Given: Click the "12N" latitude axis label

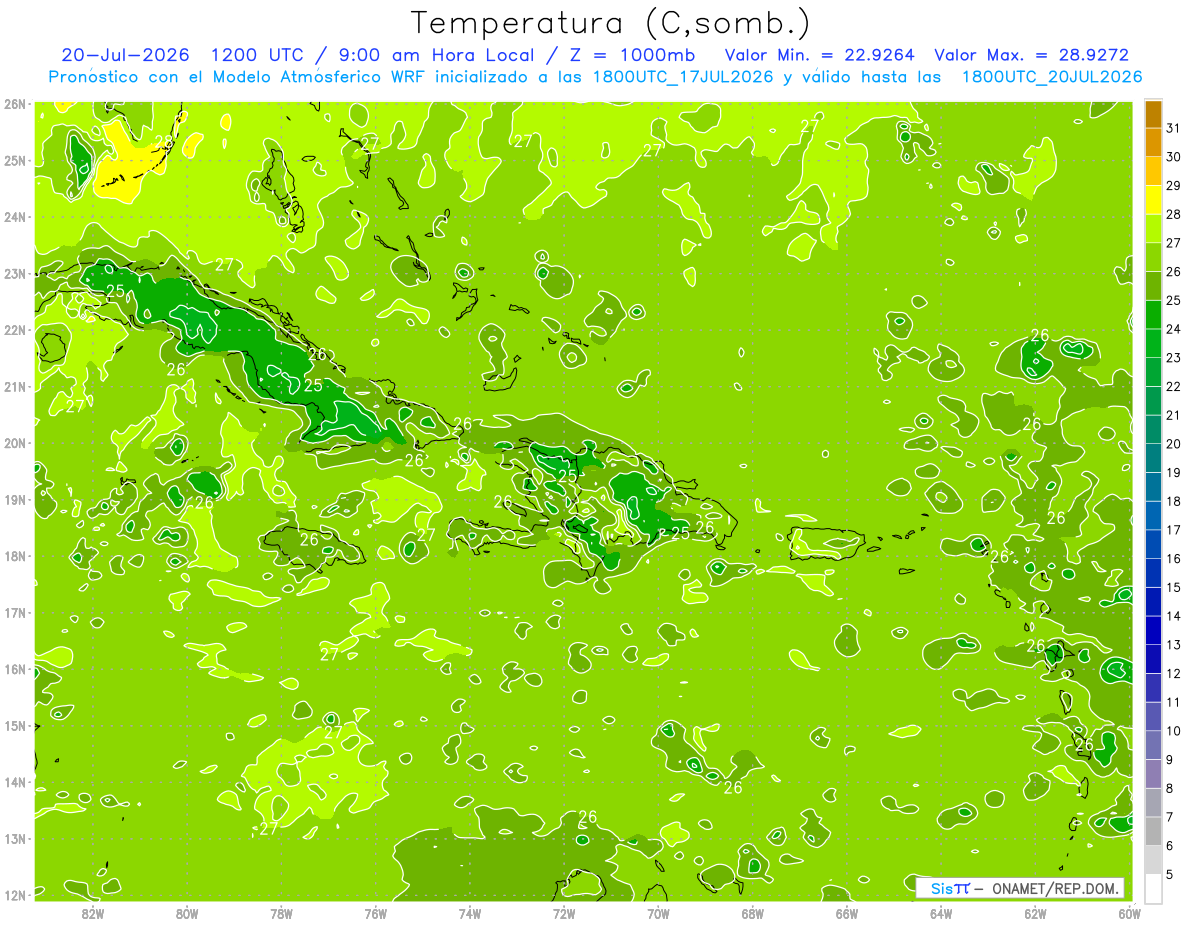Looking at the screenshot, I should [x=14, y=895].
